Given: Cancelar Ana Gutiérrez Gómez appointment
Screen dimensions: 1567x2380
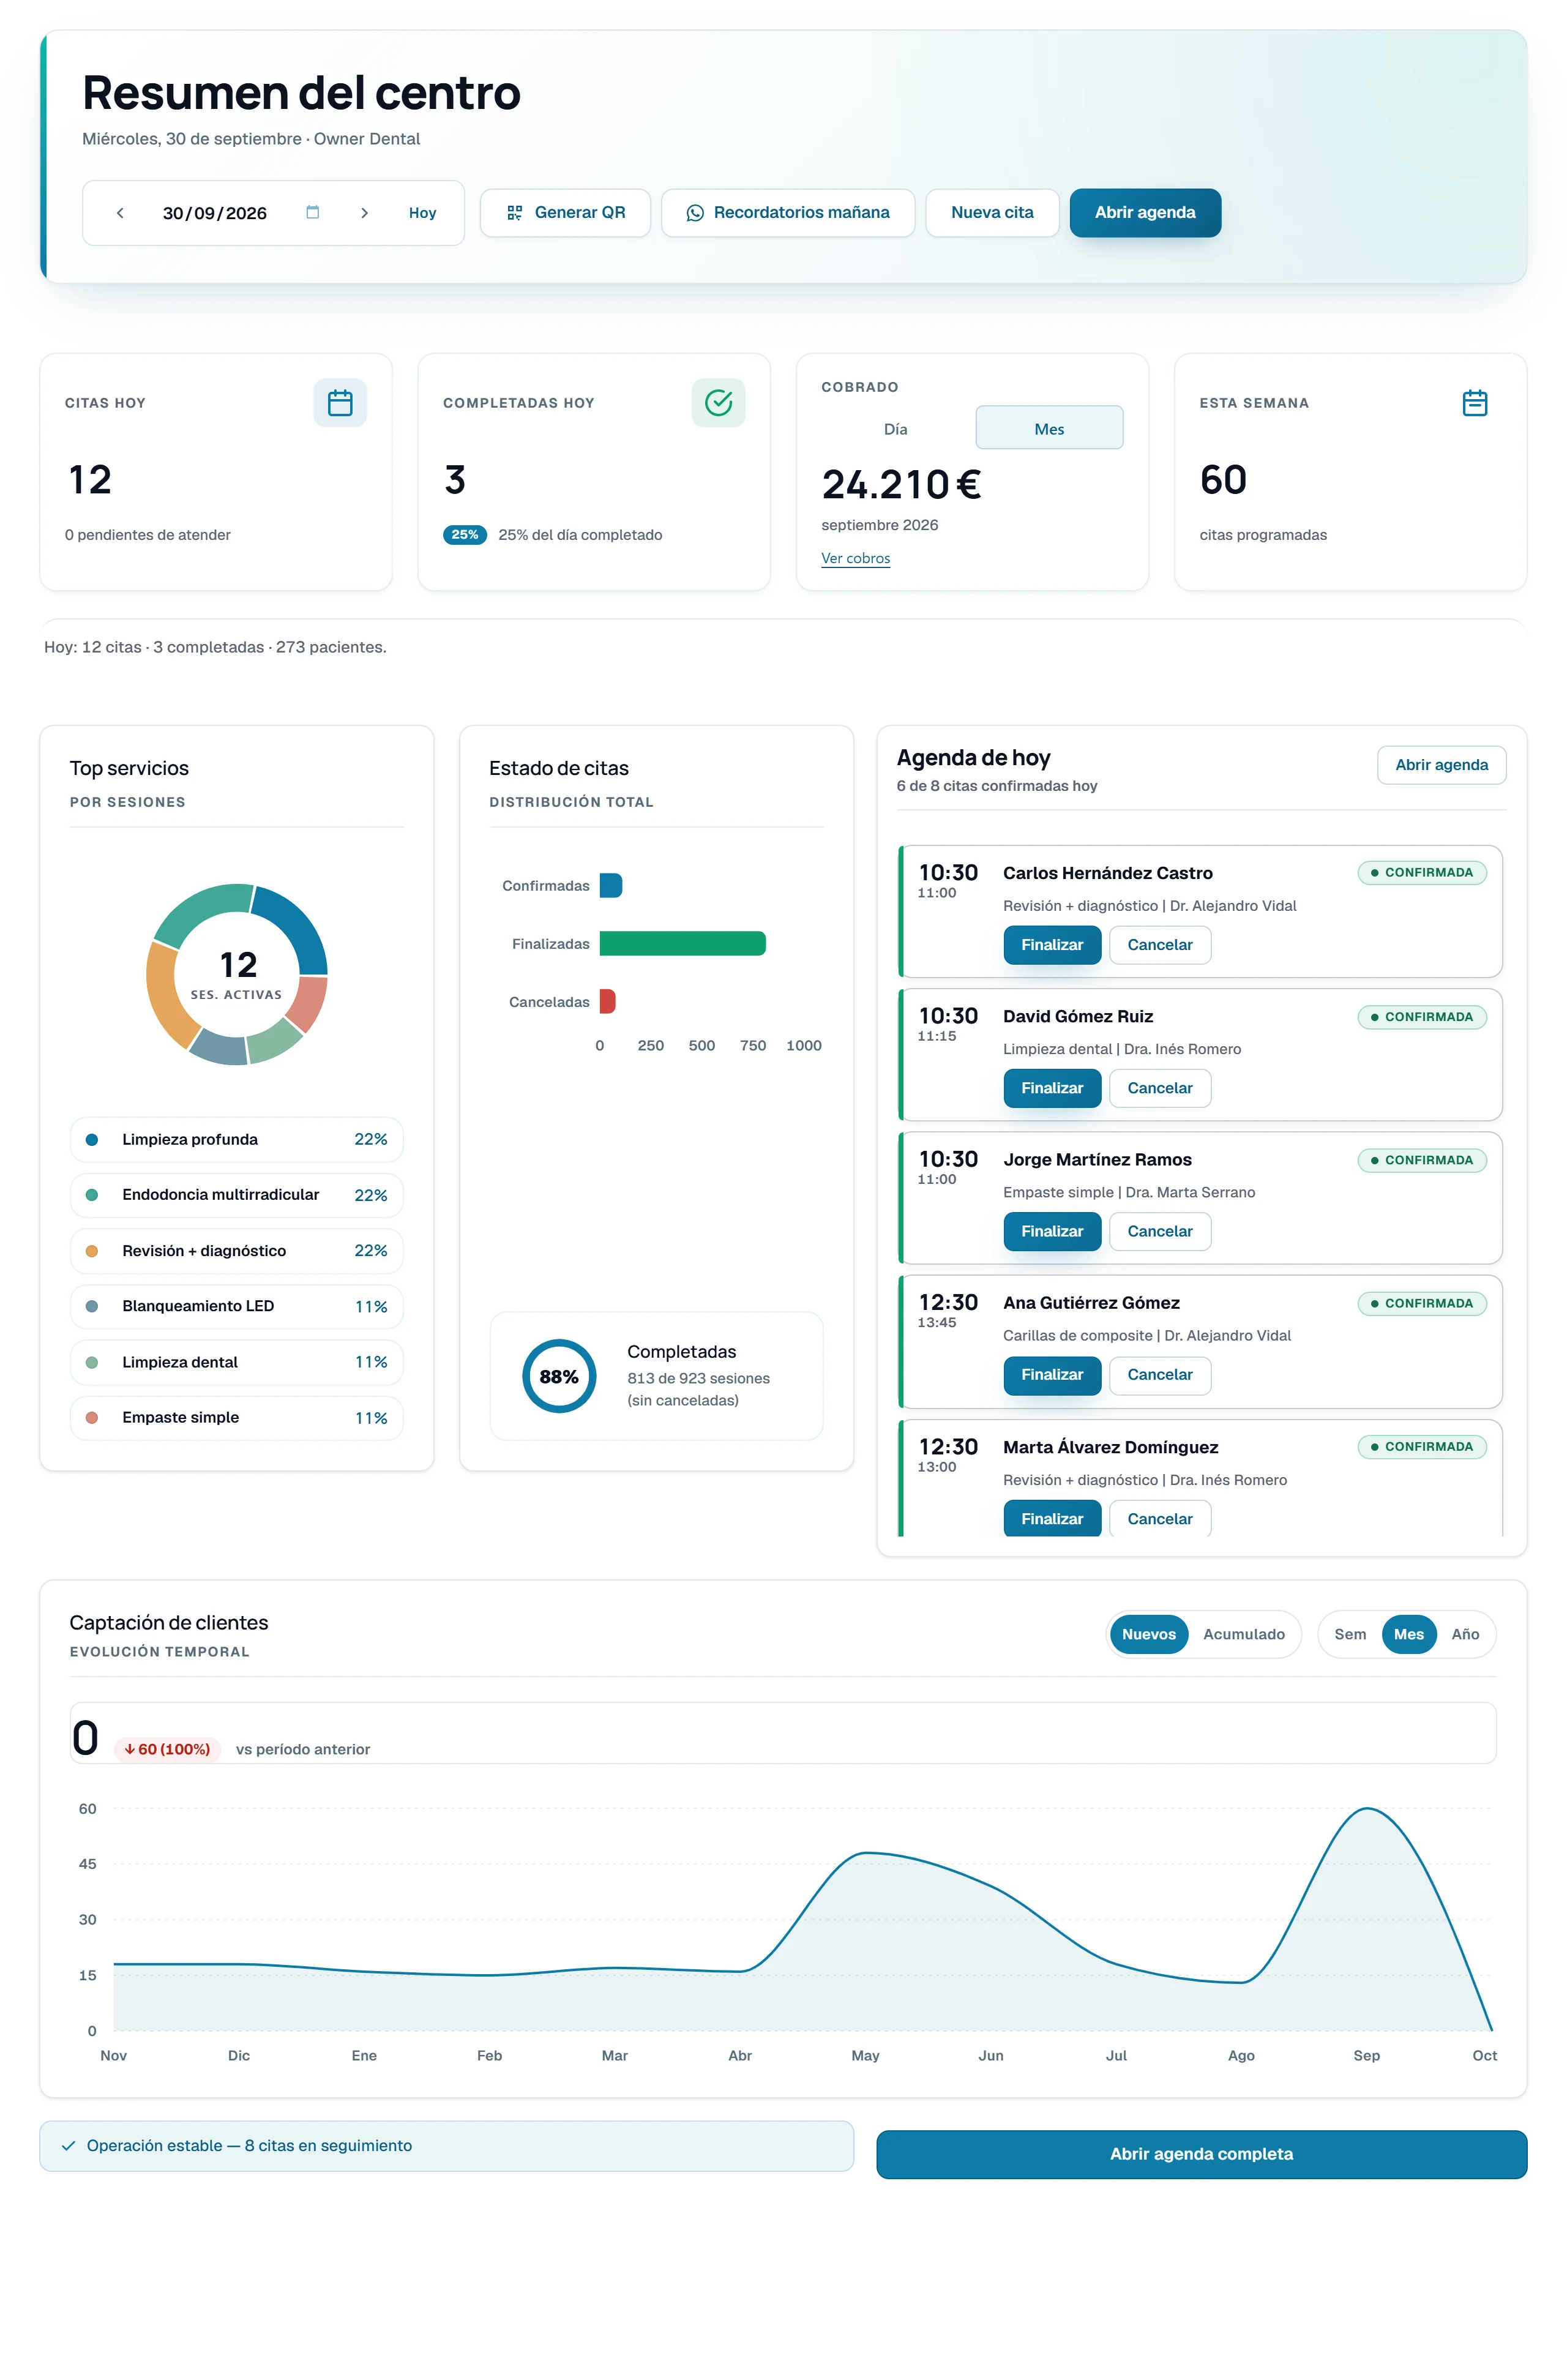Looking at the screenshot, I should coord(1160,1375).
